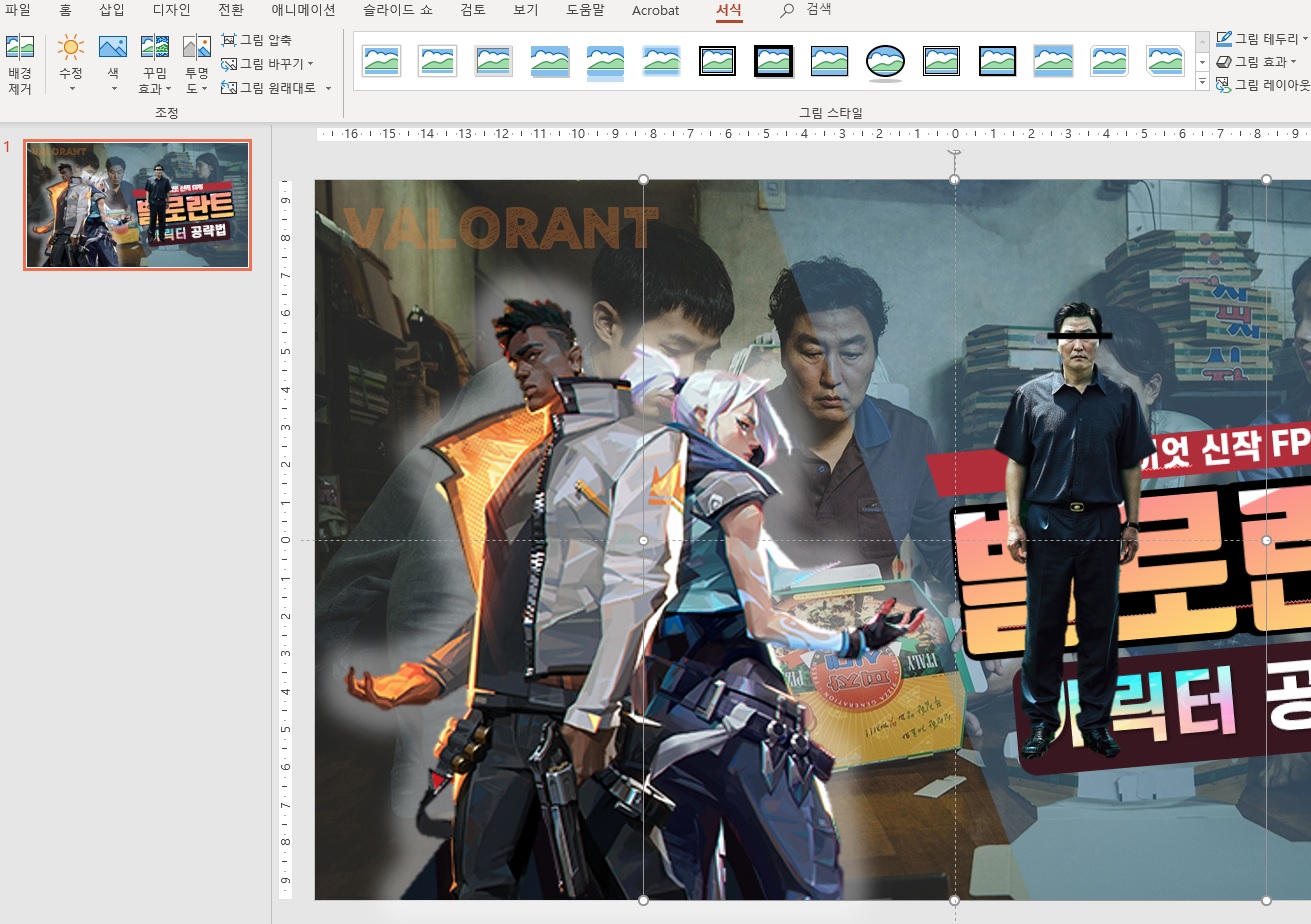Expand the 수정 dropdown arrow
Viewport: 1311px width, 924px height.
(x=71, y=89)
